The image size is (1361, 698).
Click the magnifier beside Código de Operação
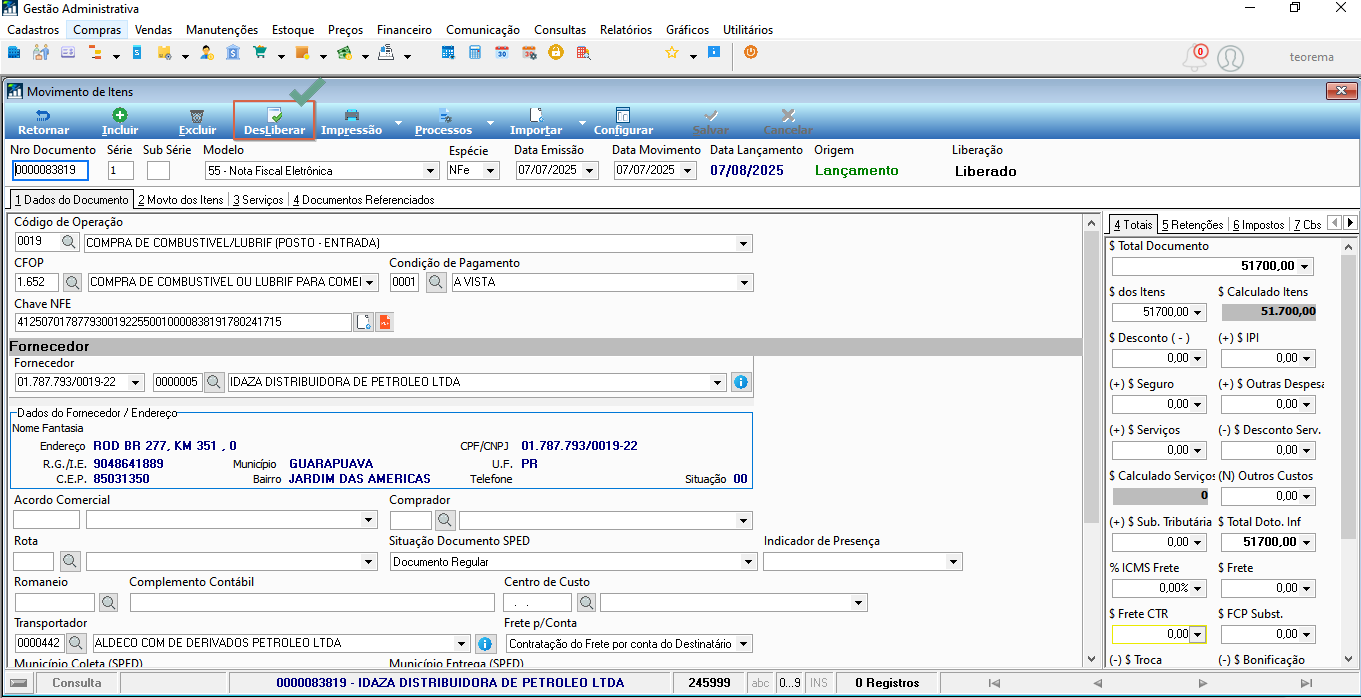pyautogui.click(x=69, y=242)
